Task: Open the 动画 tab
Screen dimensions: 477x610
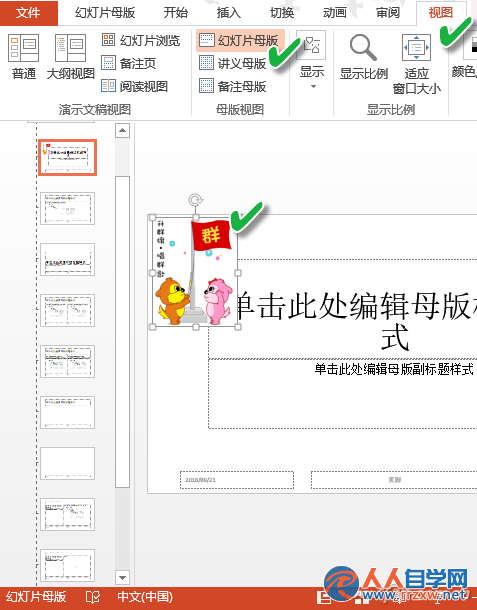Action: (335, 12)
